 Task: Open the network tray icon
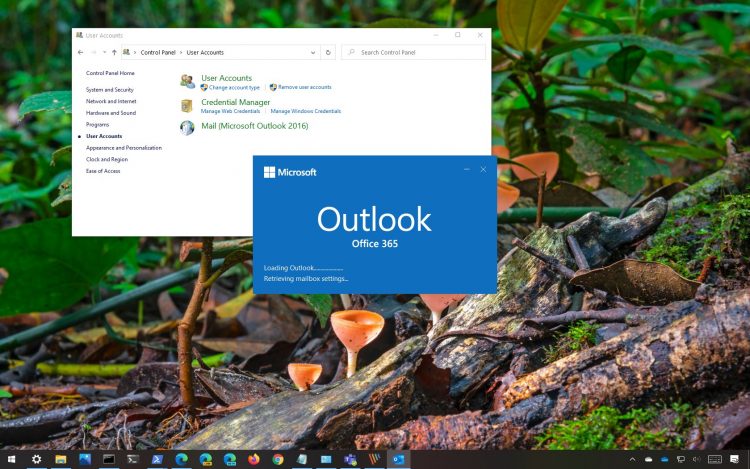click(681, 459)
